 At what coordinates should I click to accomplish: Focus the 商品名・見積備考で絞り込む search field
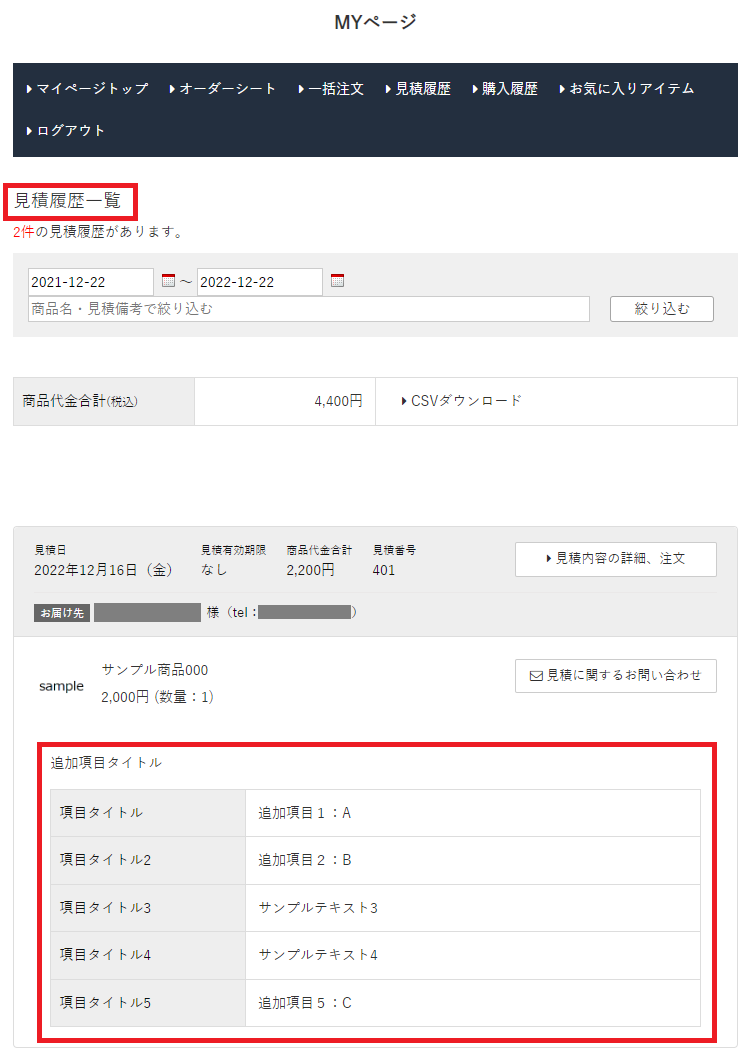[309, 309]
